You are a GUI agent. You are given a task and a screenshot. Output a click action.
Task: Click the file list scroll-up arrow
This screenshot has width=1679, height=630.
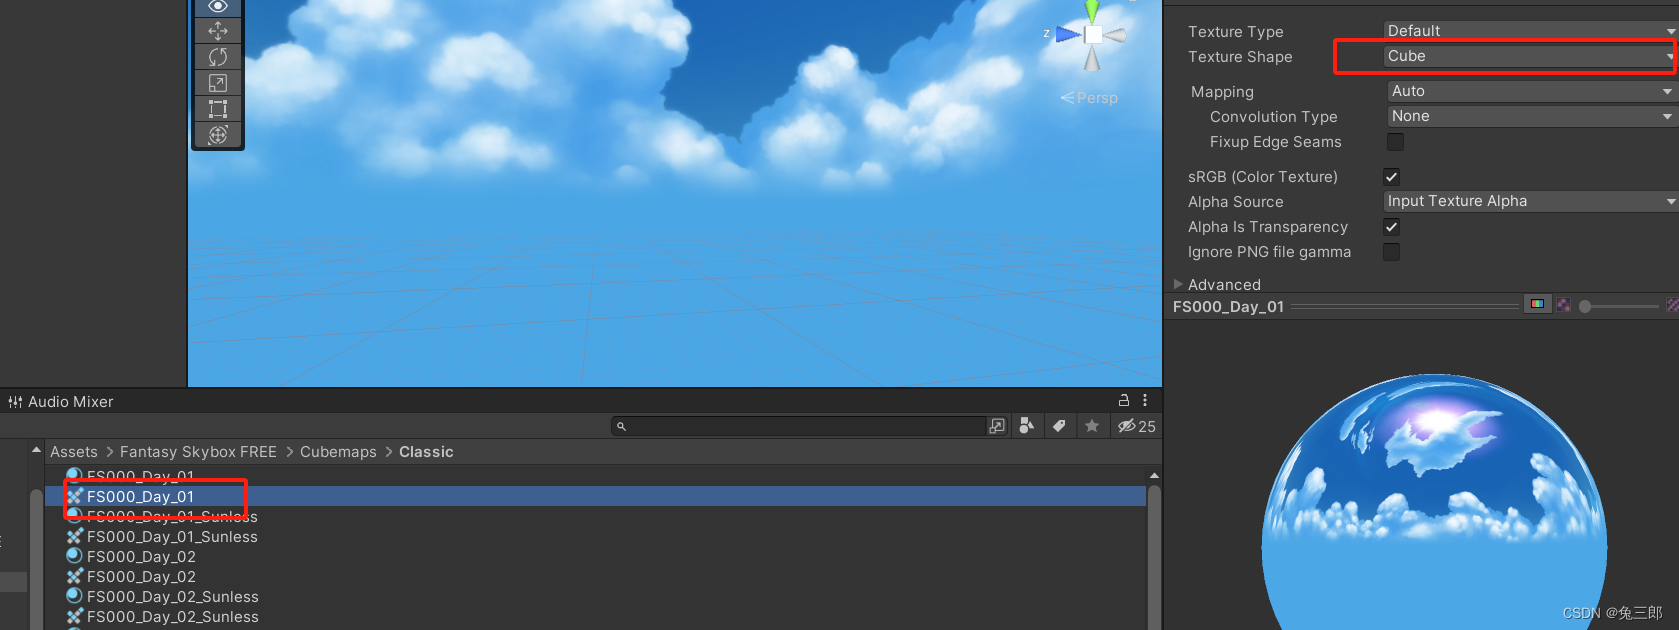coord(1154,475)
